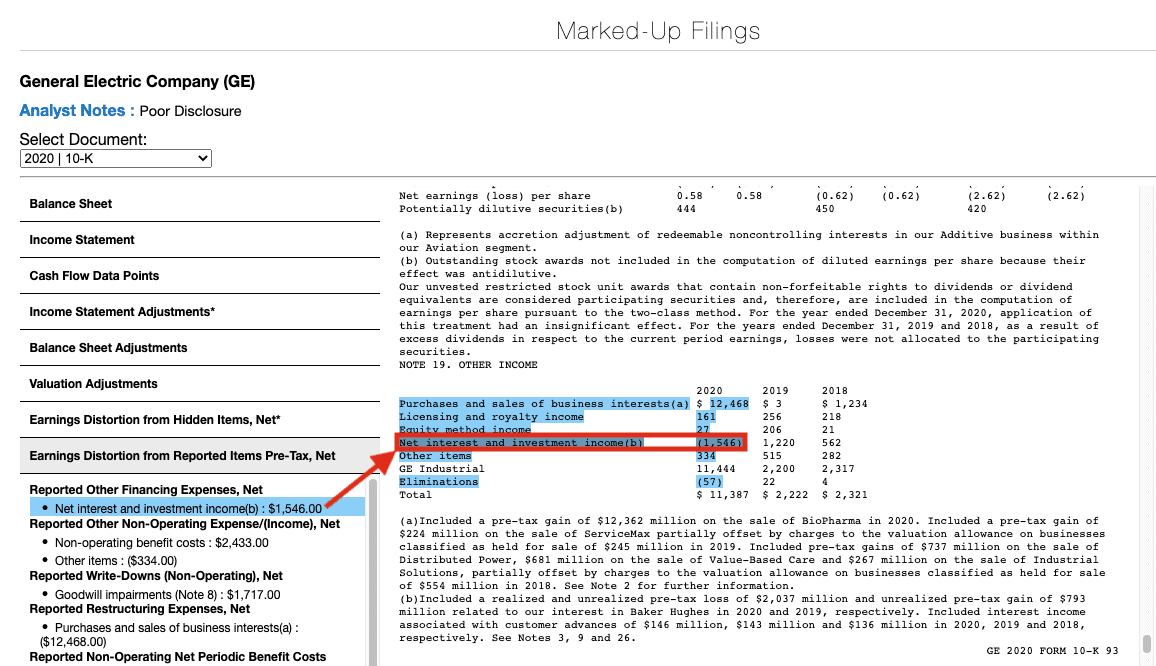Screen dimensions: 1156x666
Task: Click the Equity method income row label
Action: pos(464,430)
